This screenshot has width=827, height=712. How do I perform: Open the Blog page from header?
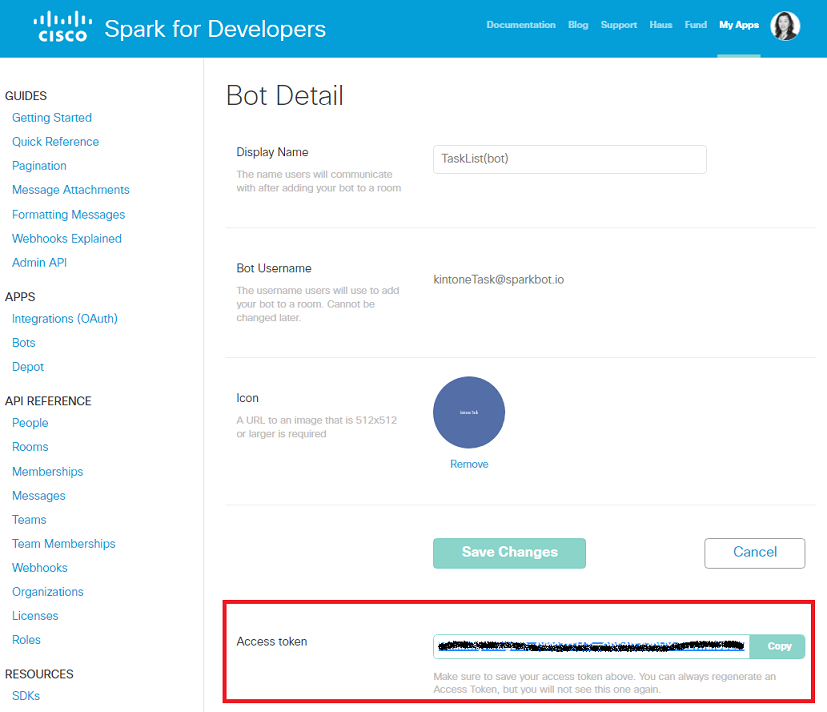(x=578, y=25)
